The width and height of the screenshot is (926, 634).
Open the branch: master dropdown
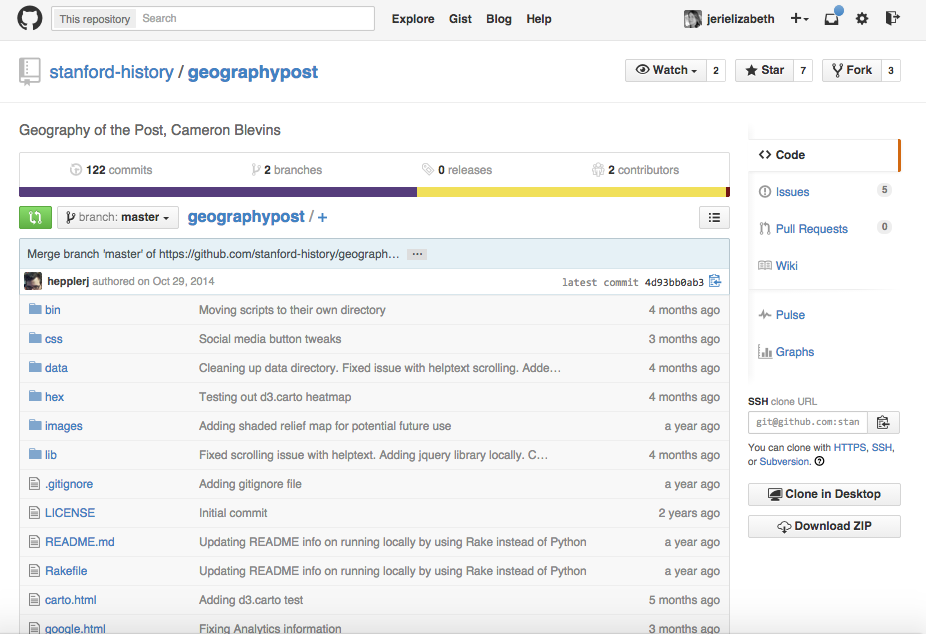coord(118,217)
